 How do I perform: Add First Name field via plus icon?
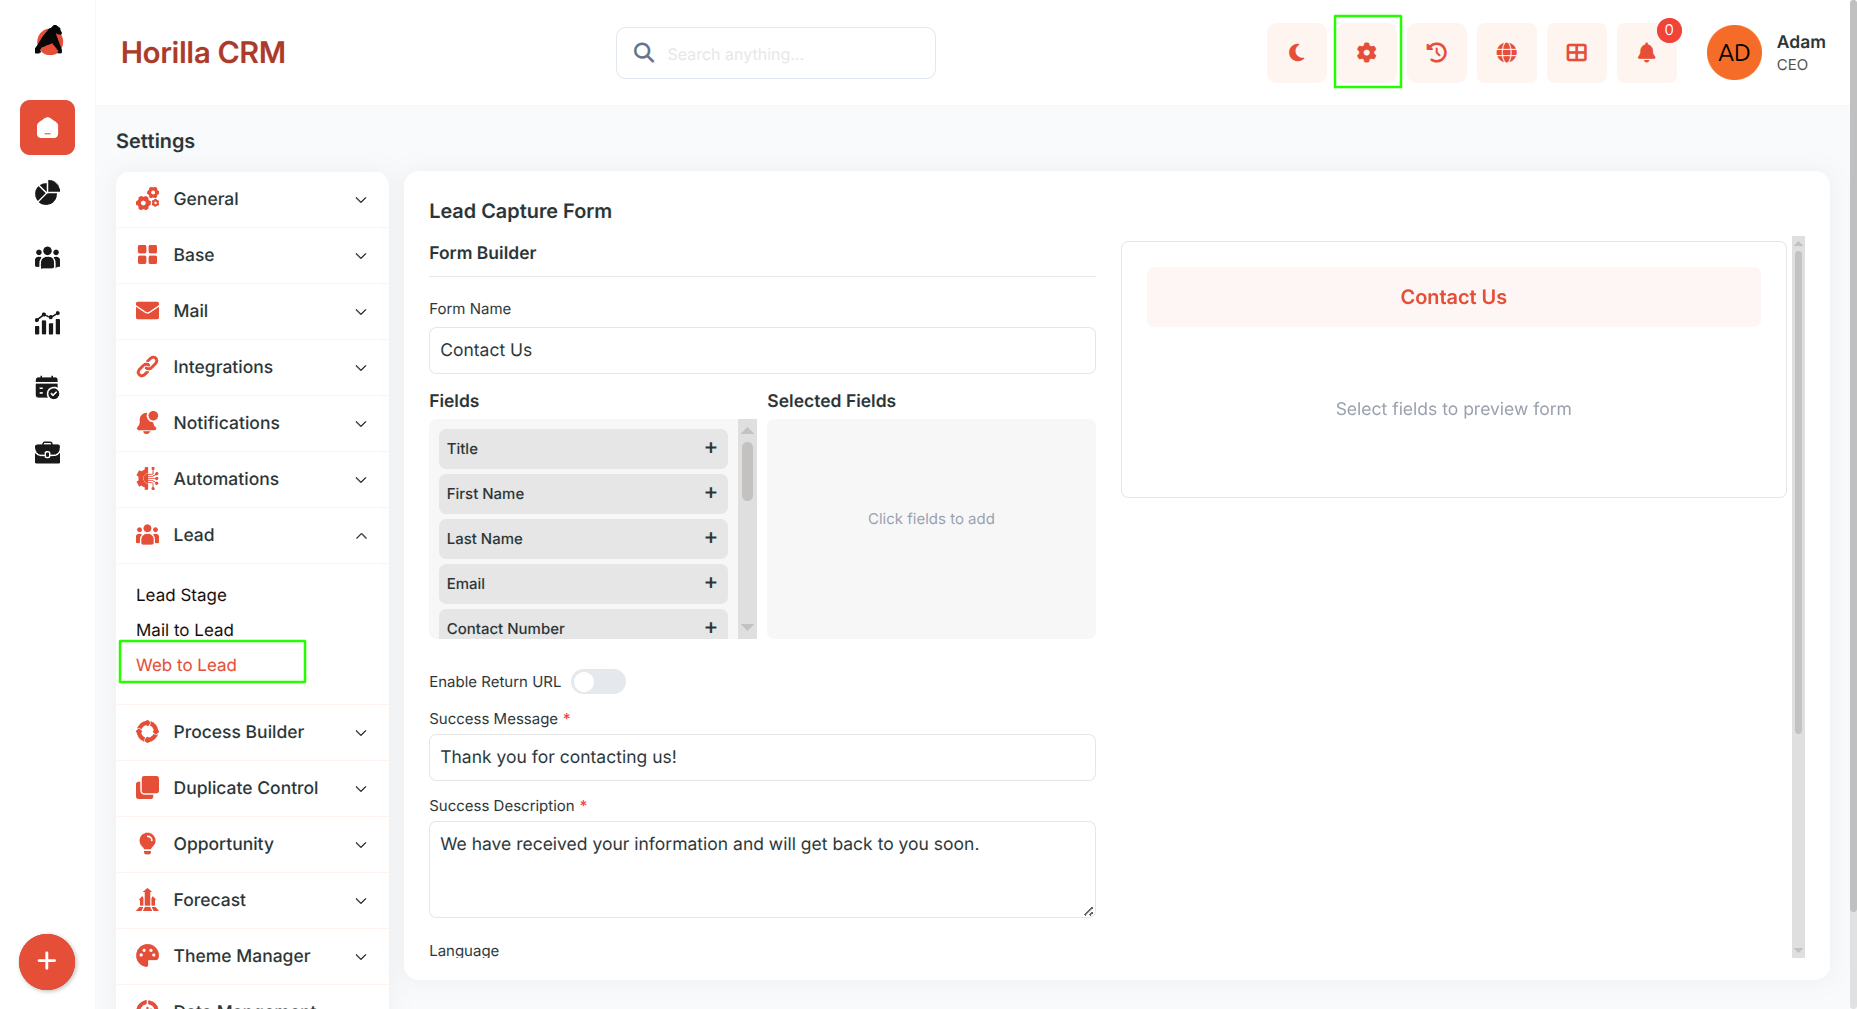click(711, 493)
